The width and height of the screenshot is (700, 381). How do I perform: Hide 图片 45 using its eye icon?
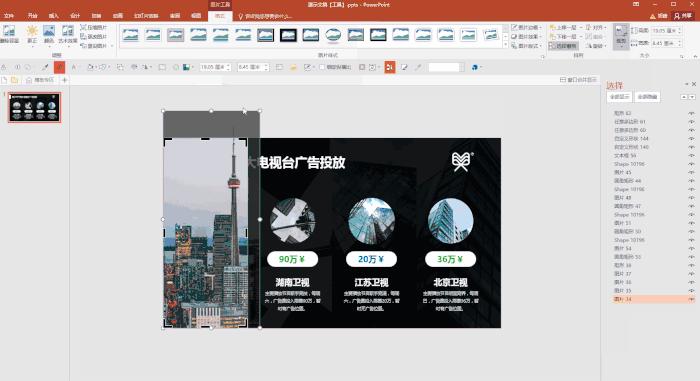pyautogui.click(x=691, y=172)
